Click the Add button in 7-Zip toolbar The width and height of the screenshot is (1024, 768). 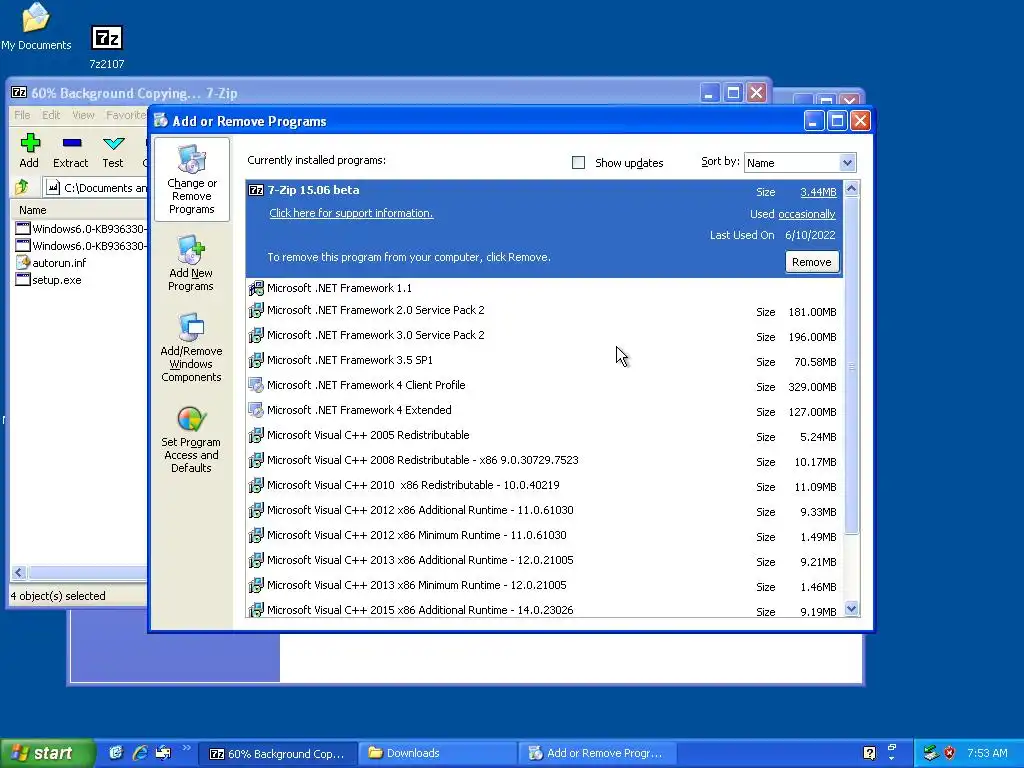pos(29,151)
